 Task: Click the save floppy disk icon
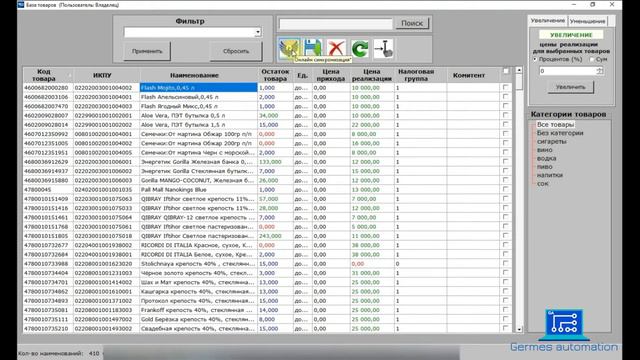coord(313,49)
